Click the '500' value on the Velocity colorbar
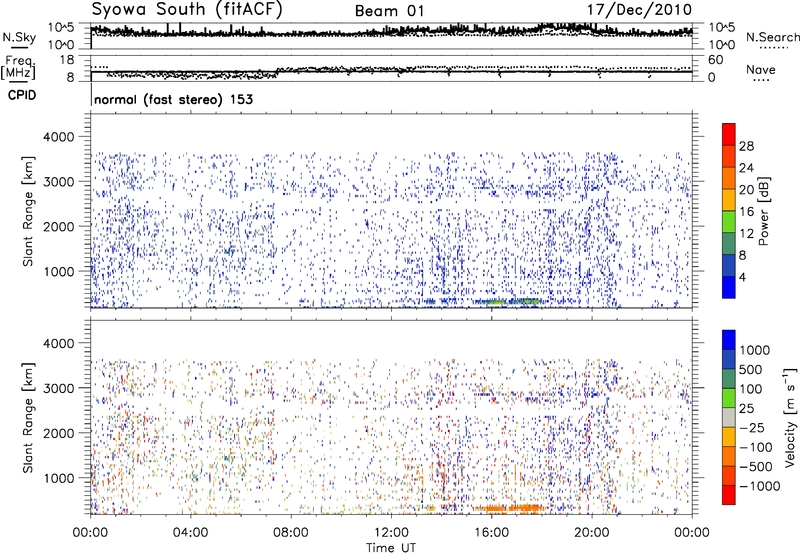Screen dimensions: 800x554 click(751, 369)
